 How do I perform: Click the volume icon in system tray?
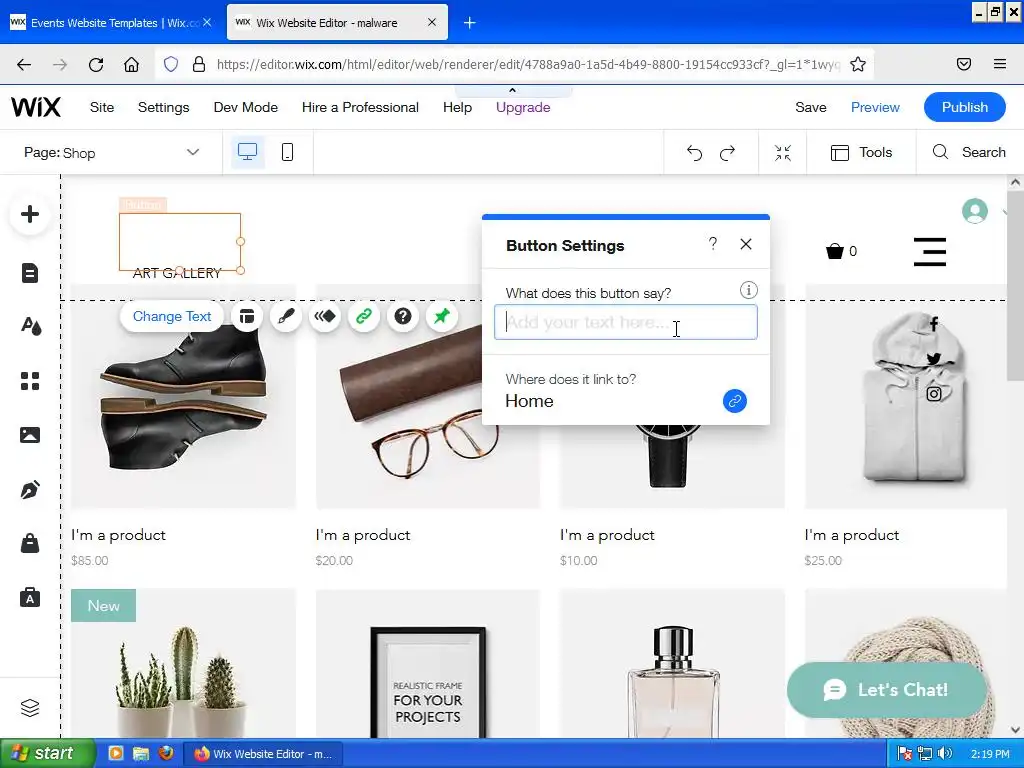[945, 754]
